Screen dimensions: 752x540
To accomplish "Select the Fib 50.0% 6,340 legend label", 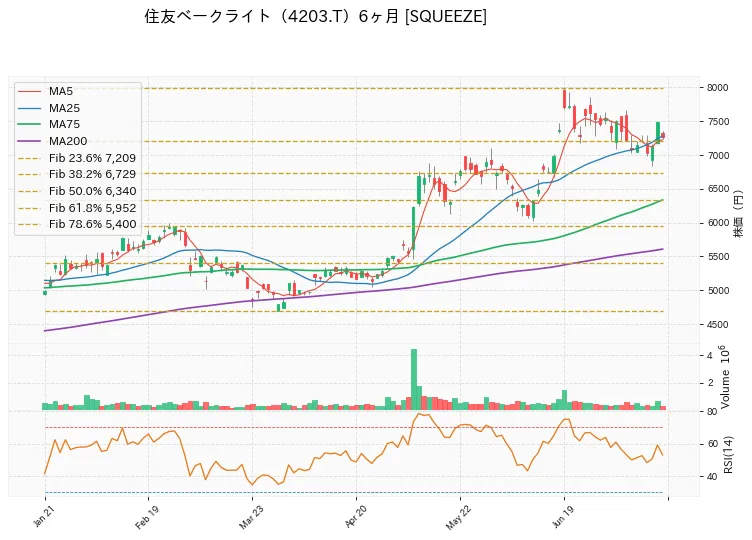I will [92, 191].
